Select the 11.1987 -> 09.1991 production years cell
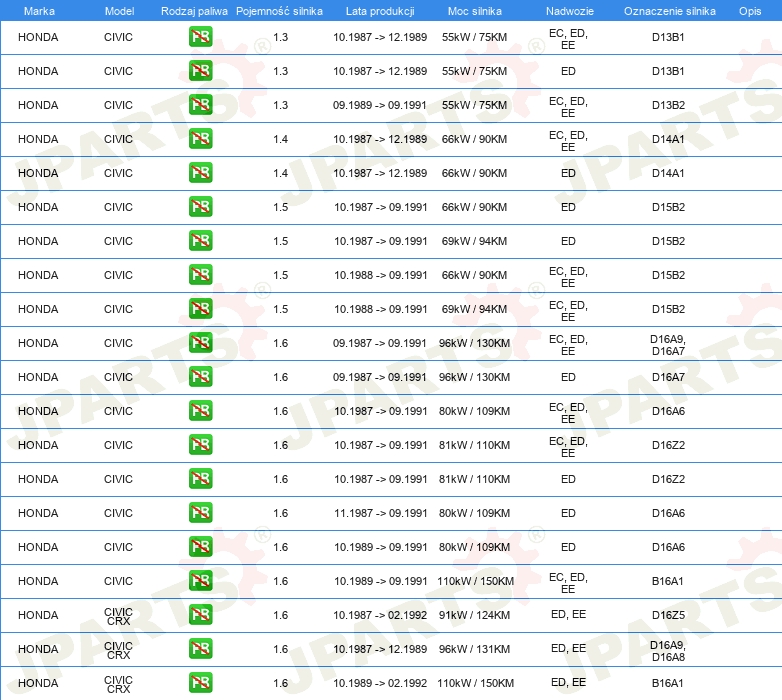The image size is (782, 700). pyautogui.click(x=380, y=513)
